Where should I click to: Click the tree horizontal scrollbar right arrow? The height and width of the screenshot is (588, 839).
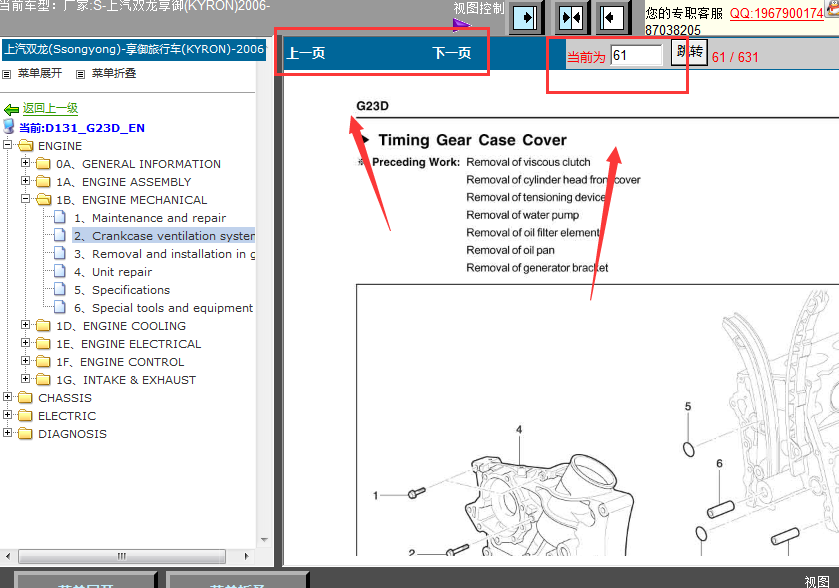coord(246,556)
